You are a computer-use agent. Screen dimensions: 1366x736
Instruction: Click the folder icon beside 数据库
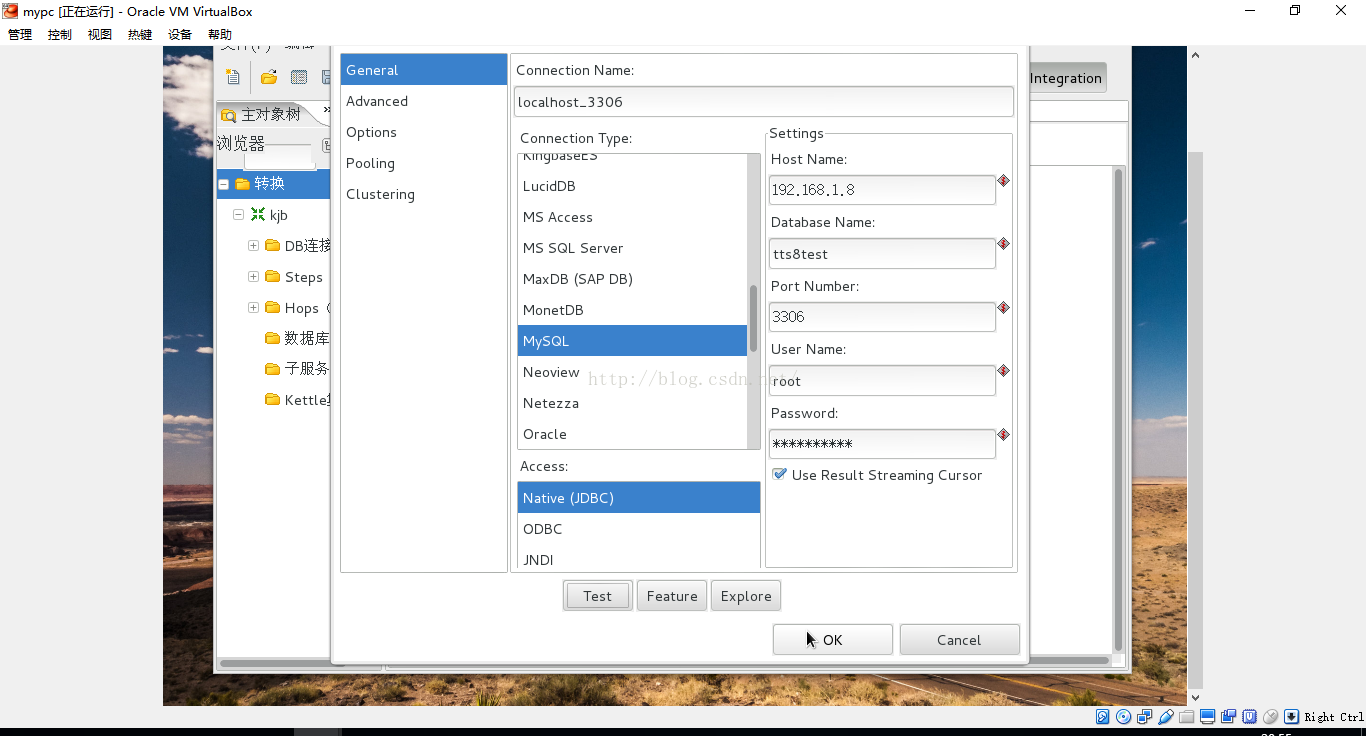272,338
